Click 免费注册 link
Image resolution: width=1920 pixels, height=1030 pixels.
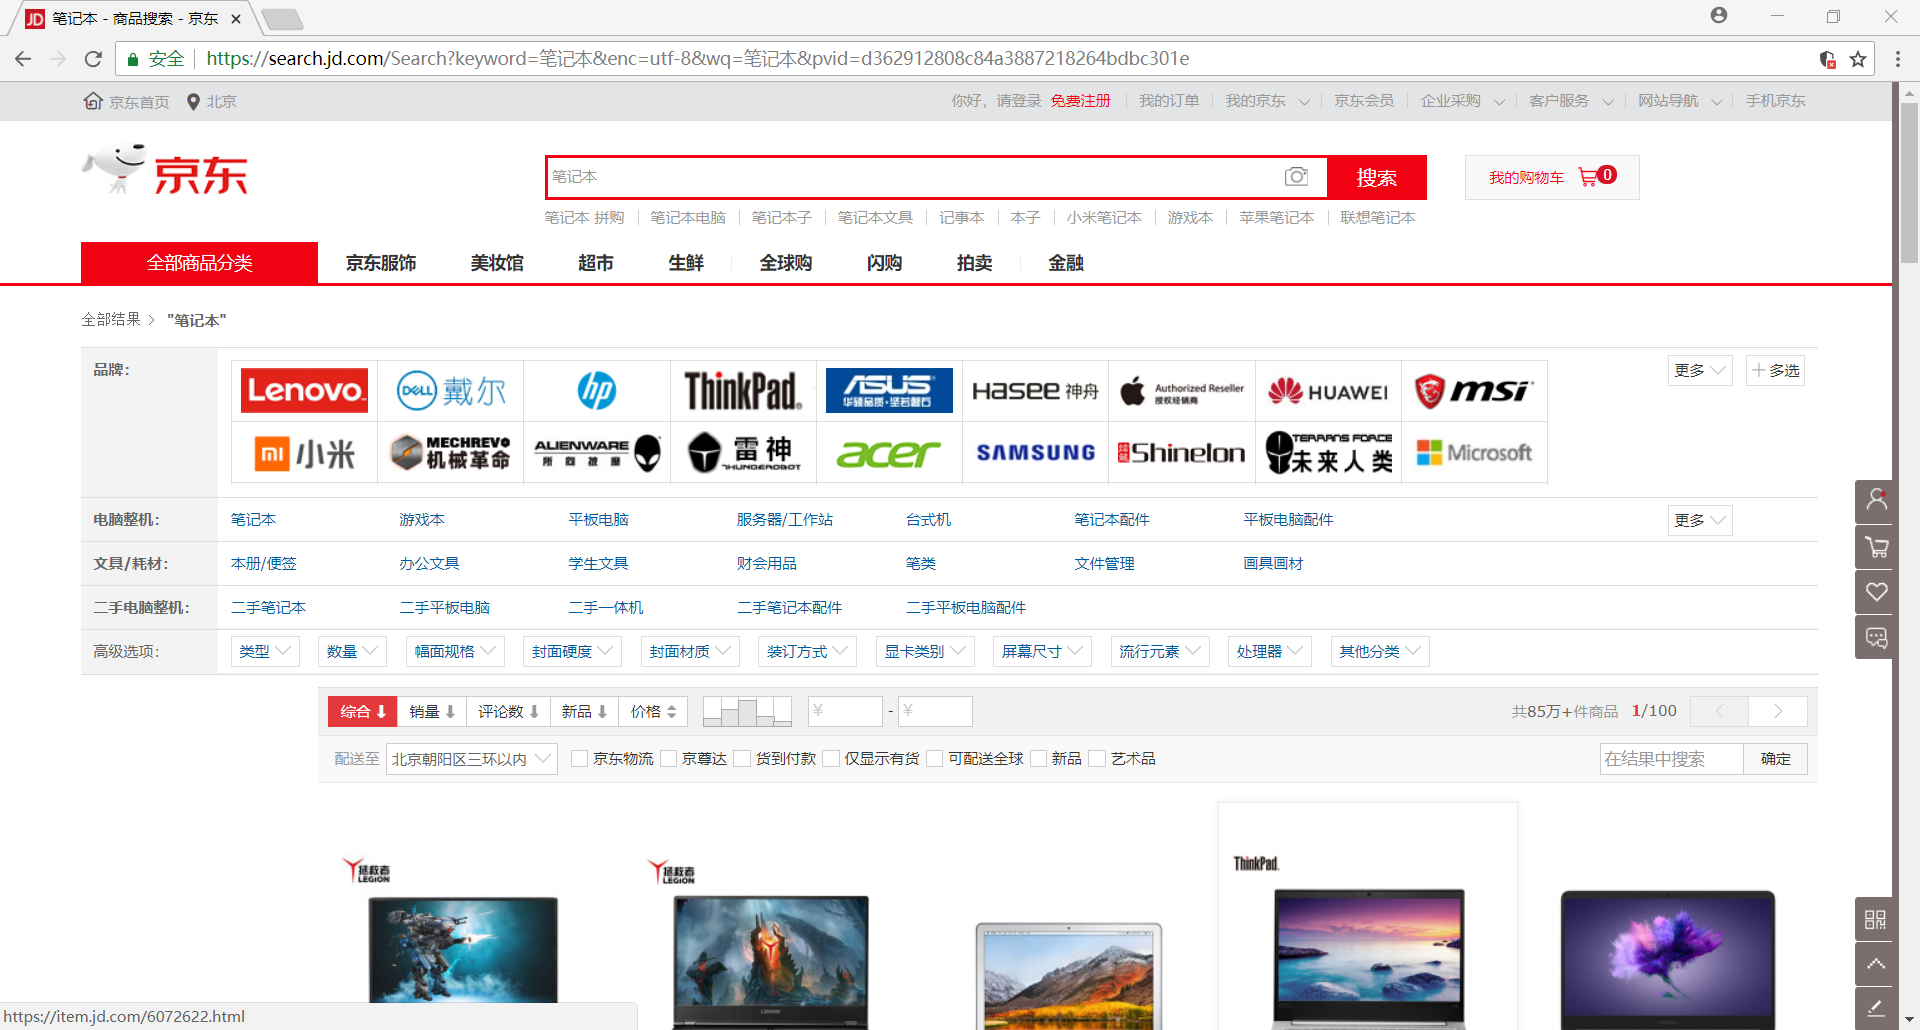pos(1080,101)
